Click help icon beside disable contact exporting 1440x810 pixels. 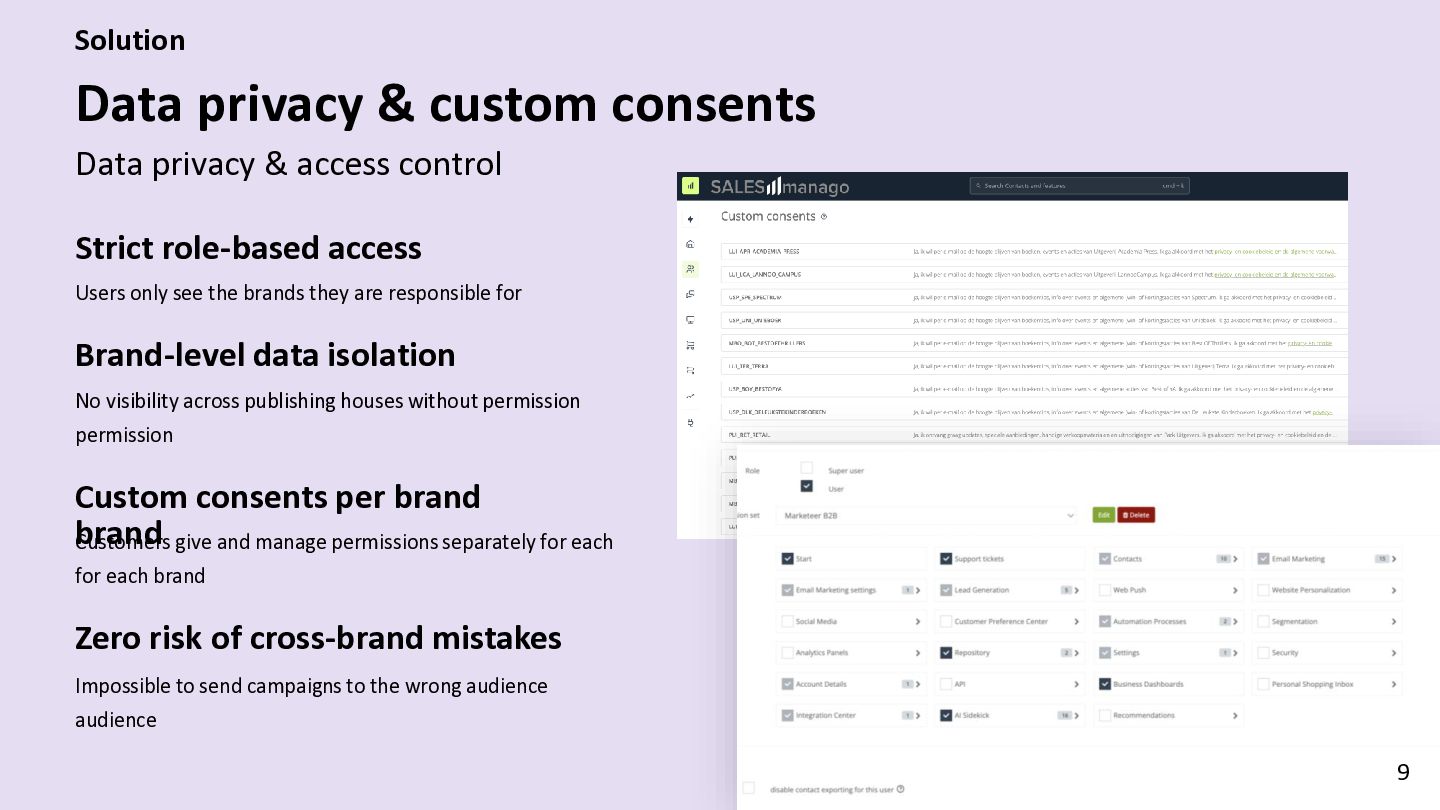coord(900,789)
